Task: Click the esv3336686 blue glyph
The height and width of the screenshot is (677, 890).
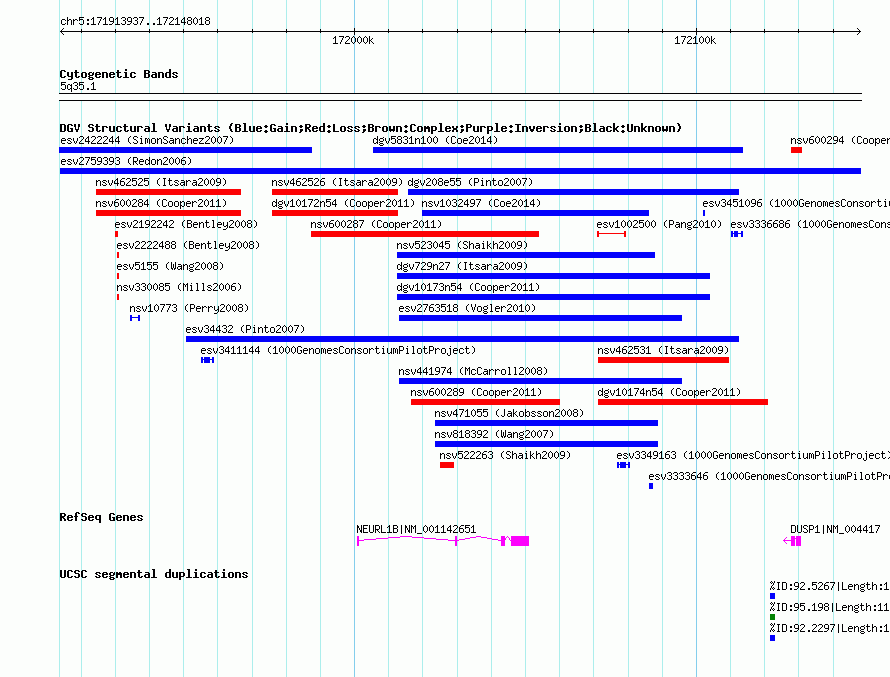Action: pyautogui.click(x=737, y=234)
